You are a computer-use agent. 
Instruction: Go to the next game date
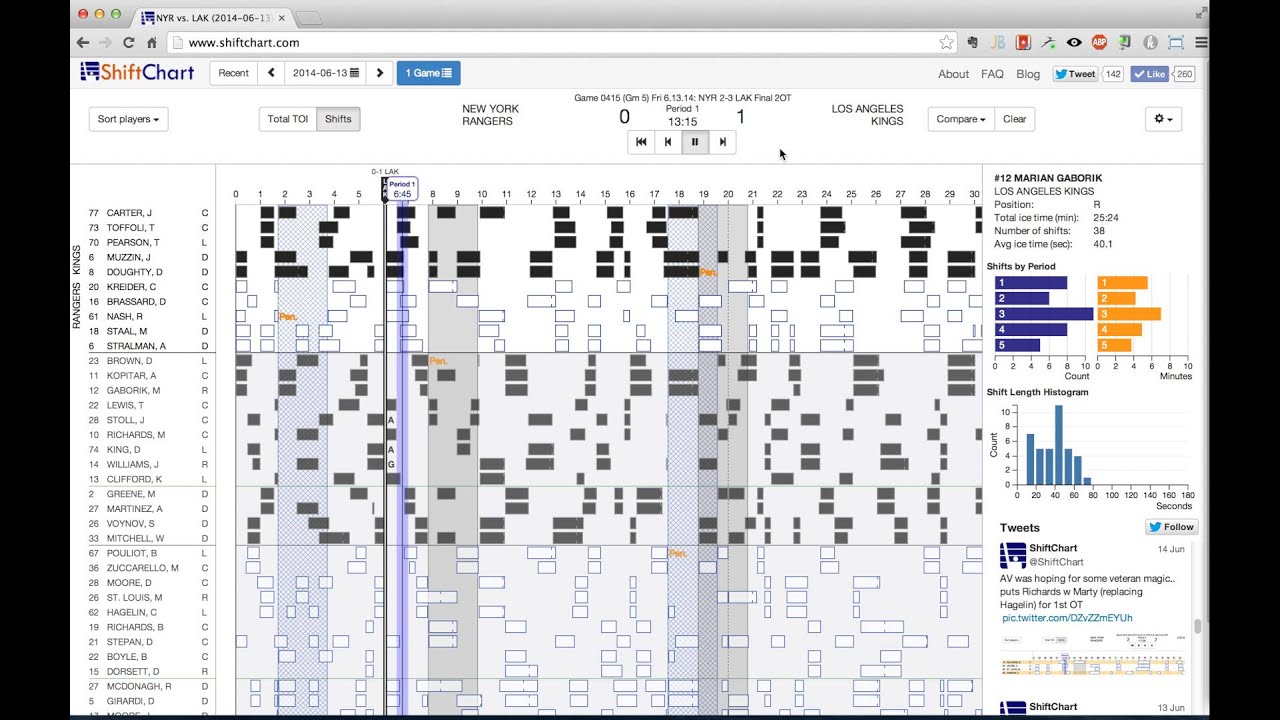[379, 73]
